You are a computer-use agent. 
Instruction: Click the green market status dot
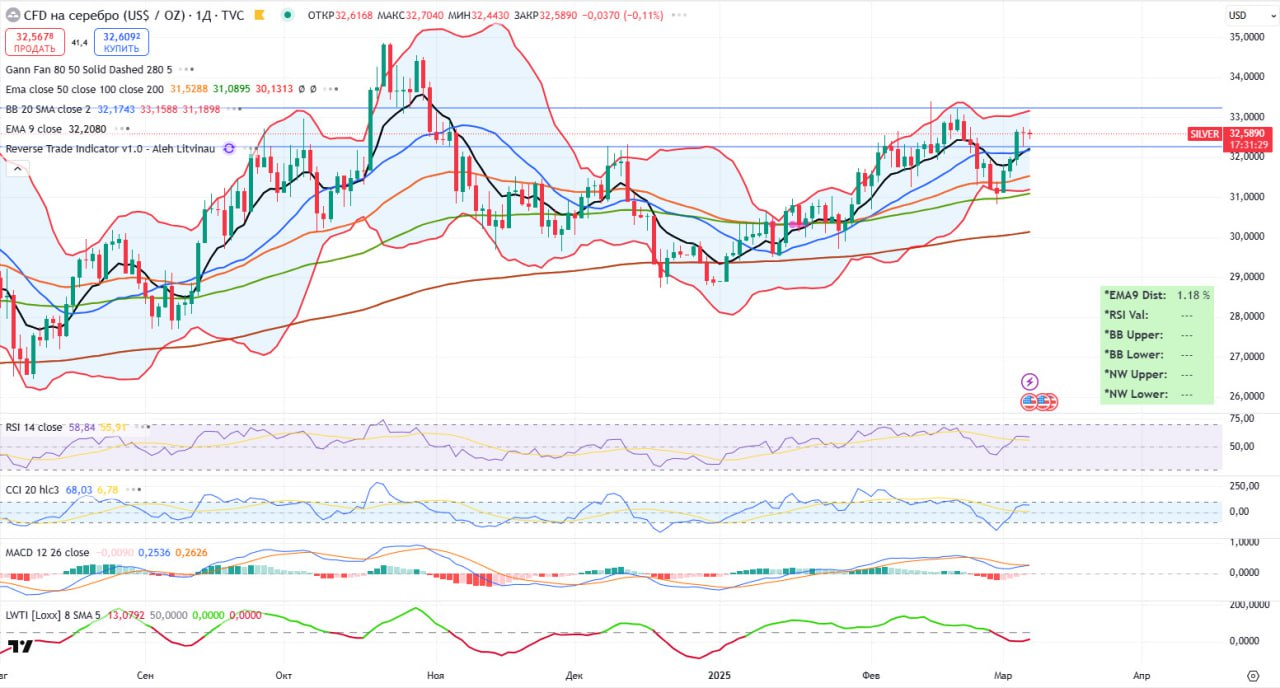[x=288, y=15]
